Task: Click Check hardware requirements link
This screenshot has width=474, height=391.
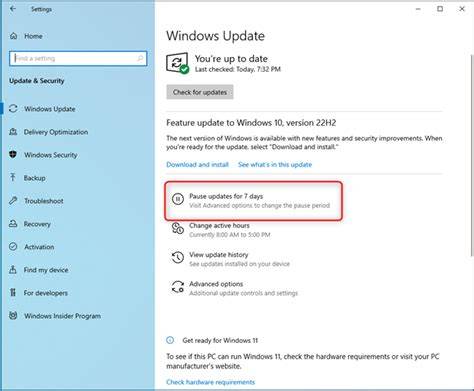Action: pyautogui.click(x=210, y=382)
